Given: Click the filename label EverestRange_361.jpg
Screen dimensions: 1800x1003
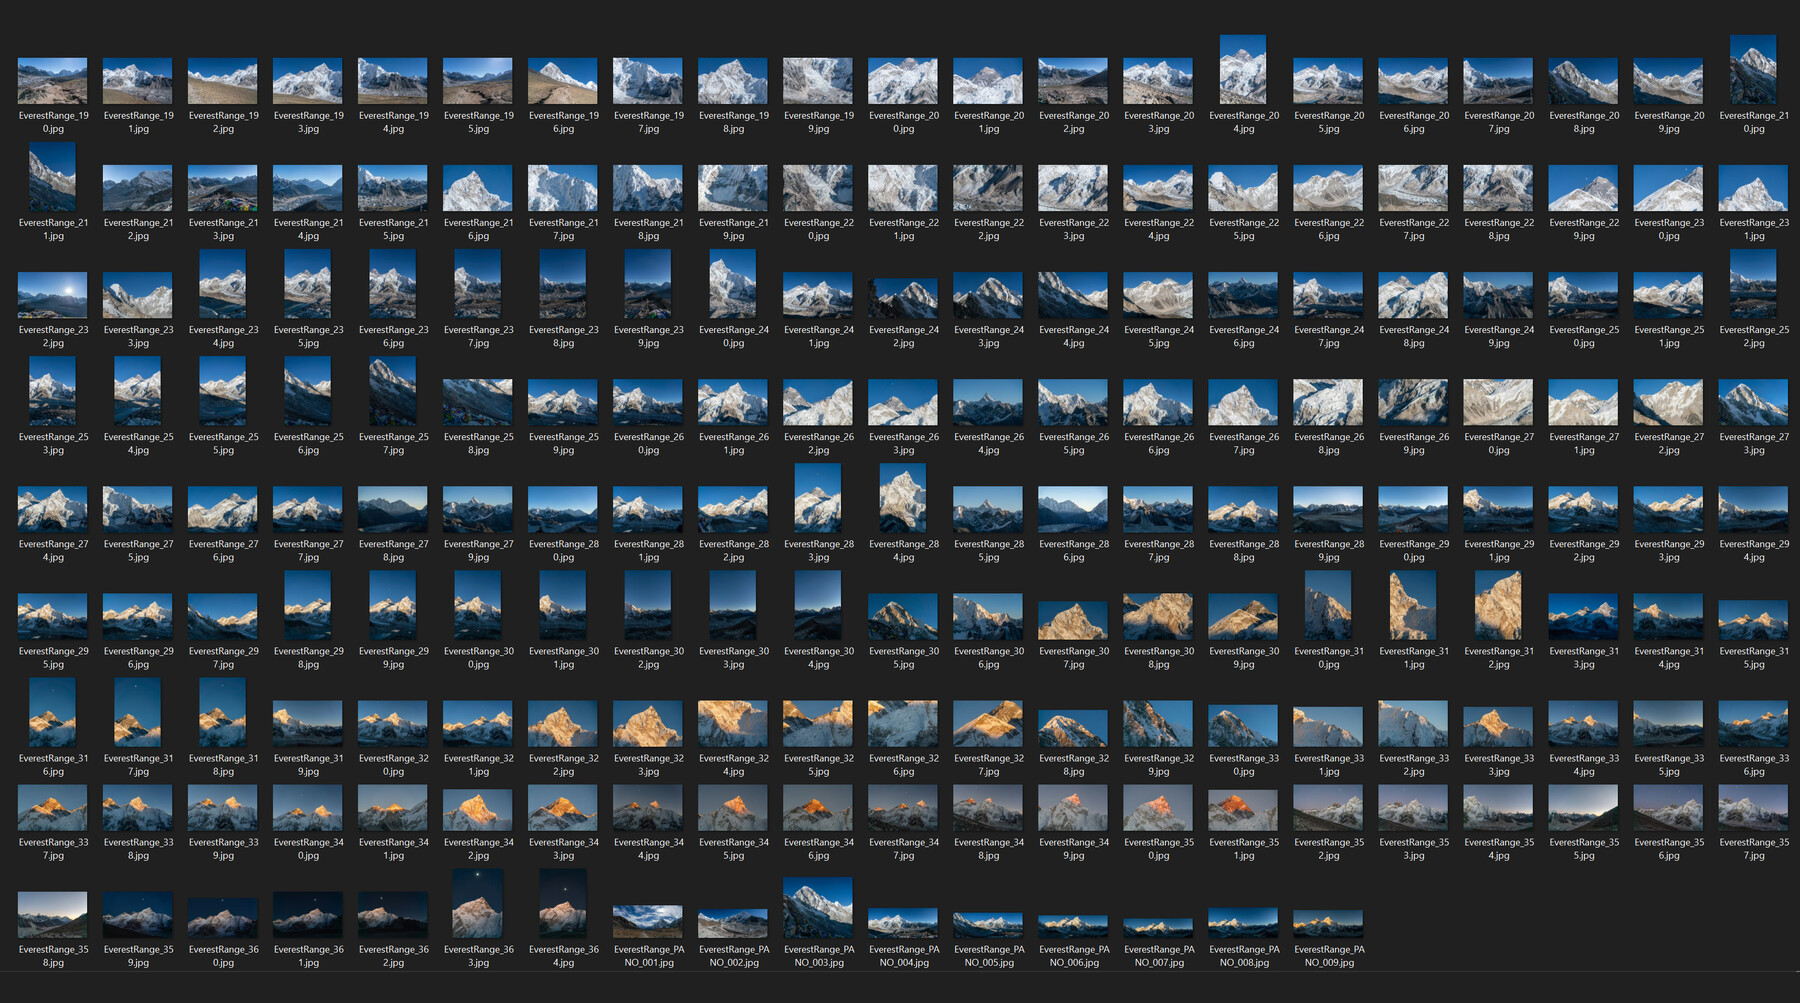Looking at the screenshot, I should (x=308, y=955).
